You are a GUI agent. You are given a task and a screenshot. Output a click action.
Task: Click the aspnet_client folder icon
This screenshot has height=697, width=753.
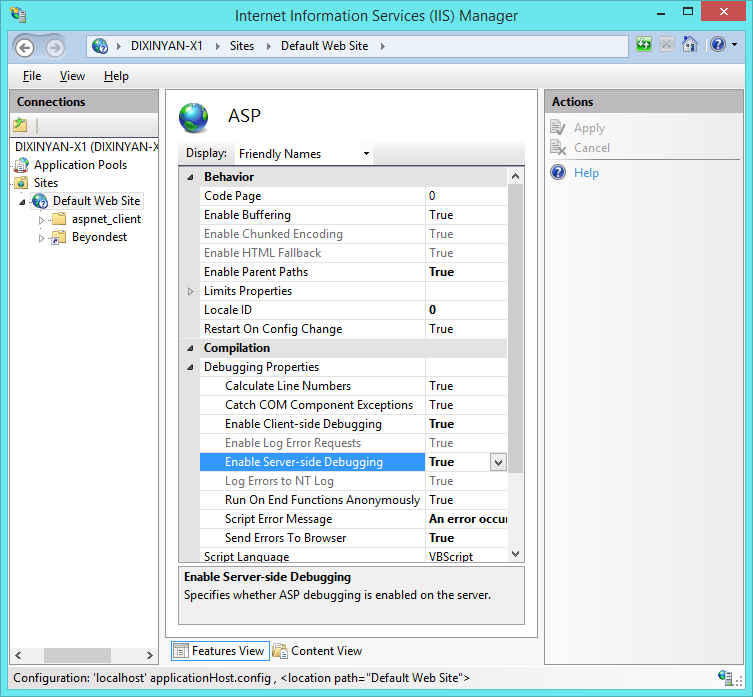pos(59,219)
